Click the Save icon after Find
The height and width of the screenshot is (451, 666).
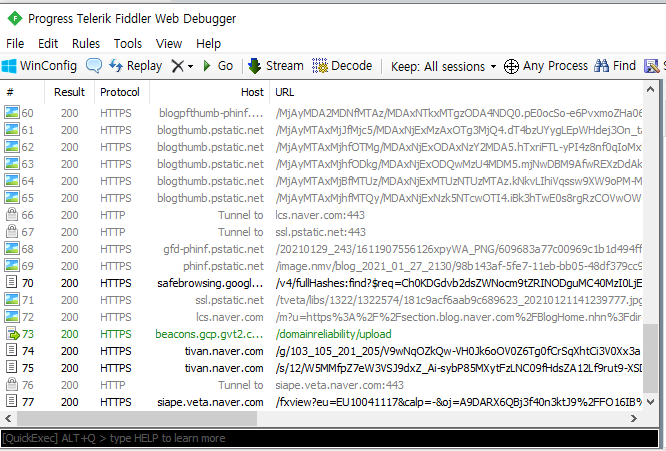[652, 66]
